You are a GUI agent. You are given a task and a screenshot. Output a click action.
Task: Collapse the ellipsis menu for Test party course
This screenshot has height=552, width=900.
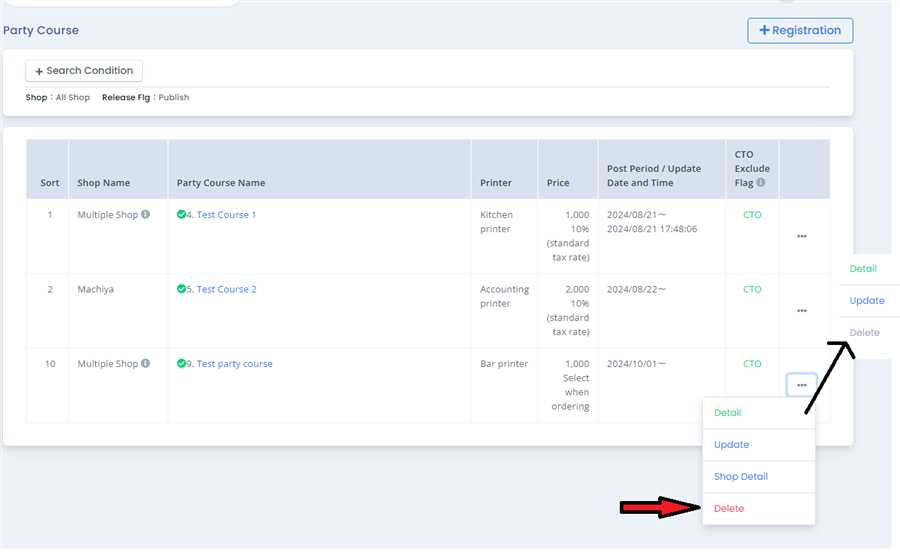point(802,385)
